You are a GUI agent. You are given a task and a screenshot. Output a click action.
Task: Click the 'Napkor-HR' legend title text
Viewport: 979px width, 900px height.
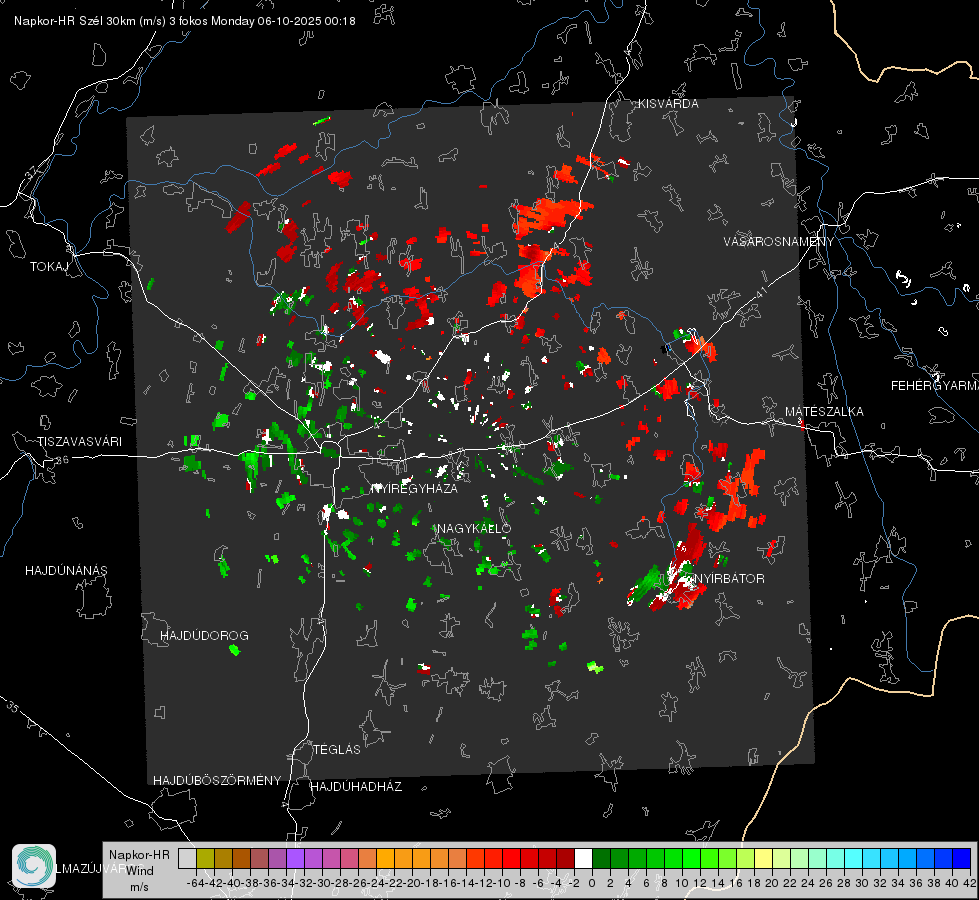click(139, 854)
